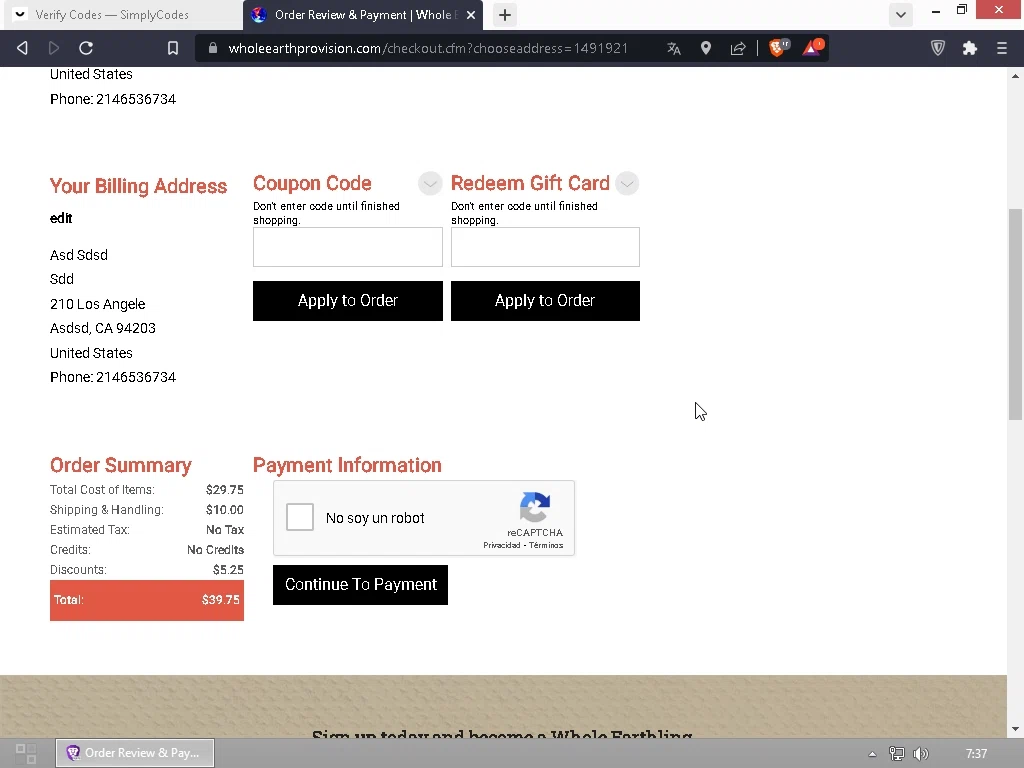1024x768 pixels.
Task: Click the Payment Information heading
Action: [x=347, y=465]
